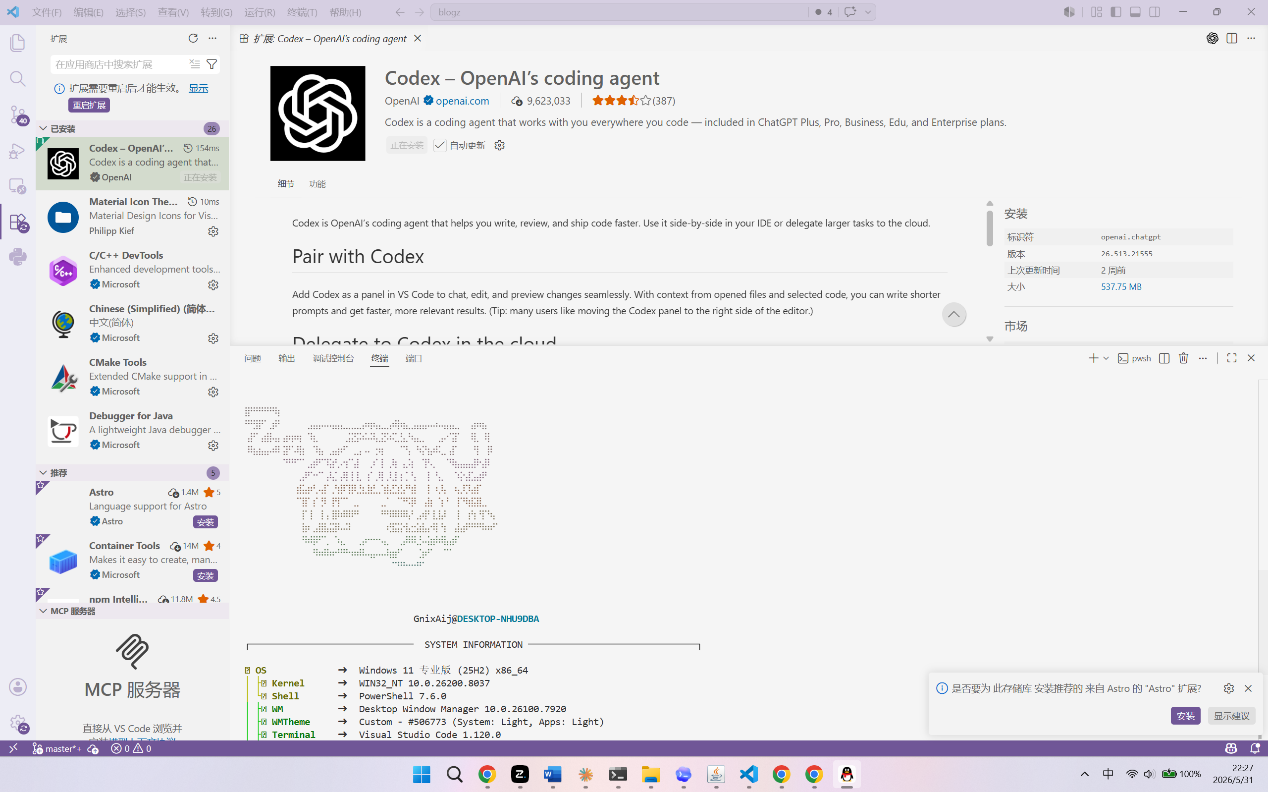Screen dimensions: 1268x792
Task: Open the openai.com publisher link
Action: click(x=462, y=101)
